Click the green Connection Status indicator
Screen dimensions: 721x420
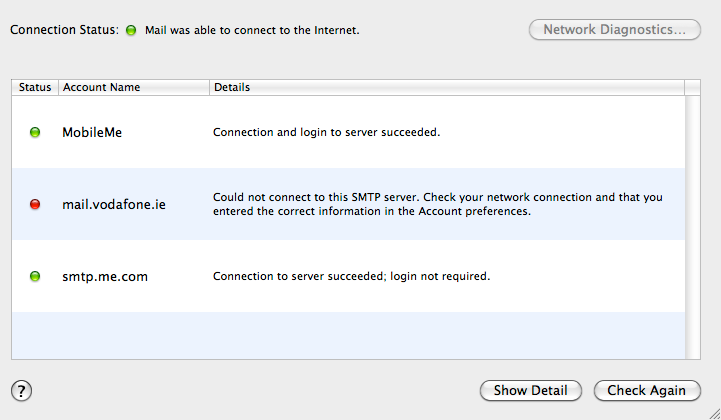[x=131, y=30]
